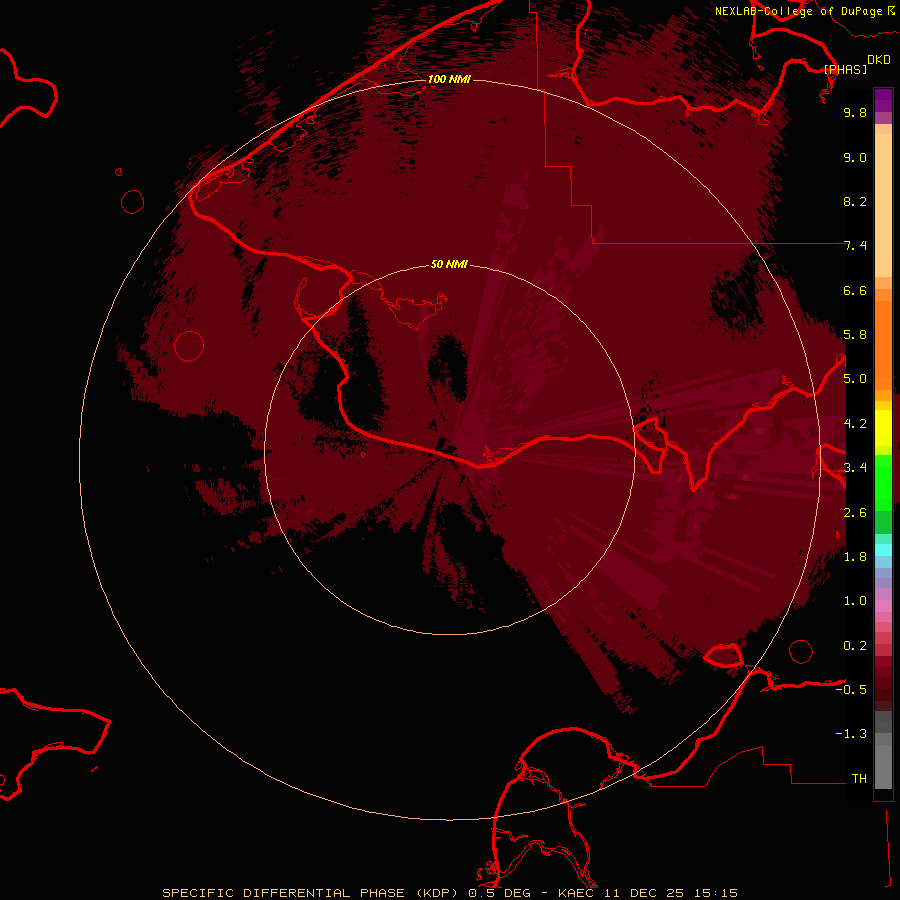
Task: Click the -1.3 value on the scale
Action: tap(851, 734)
